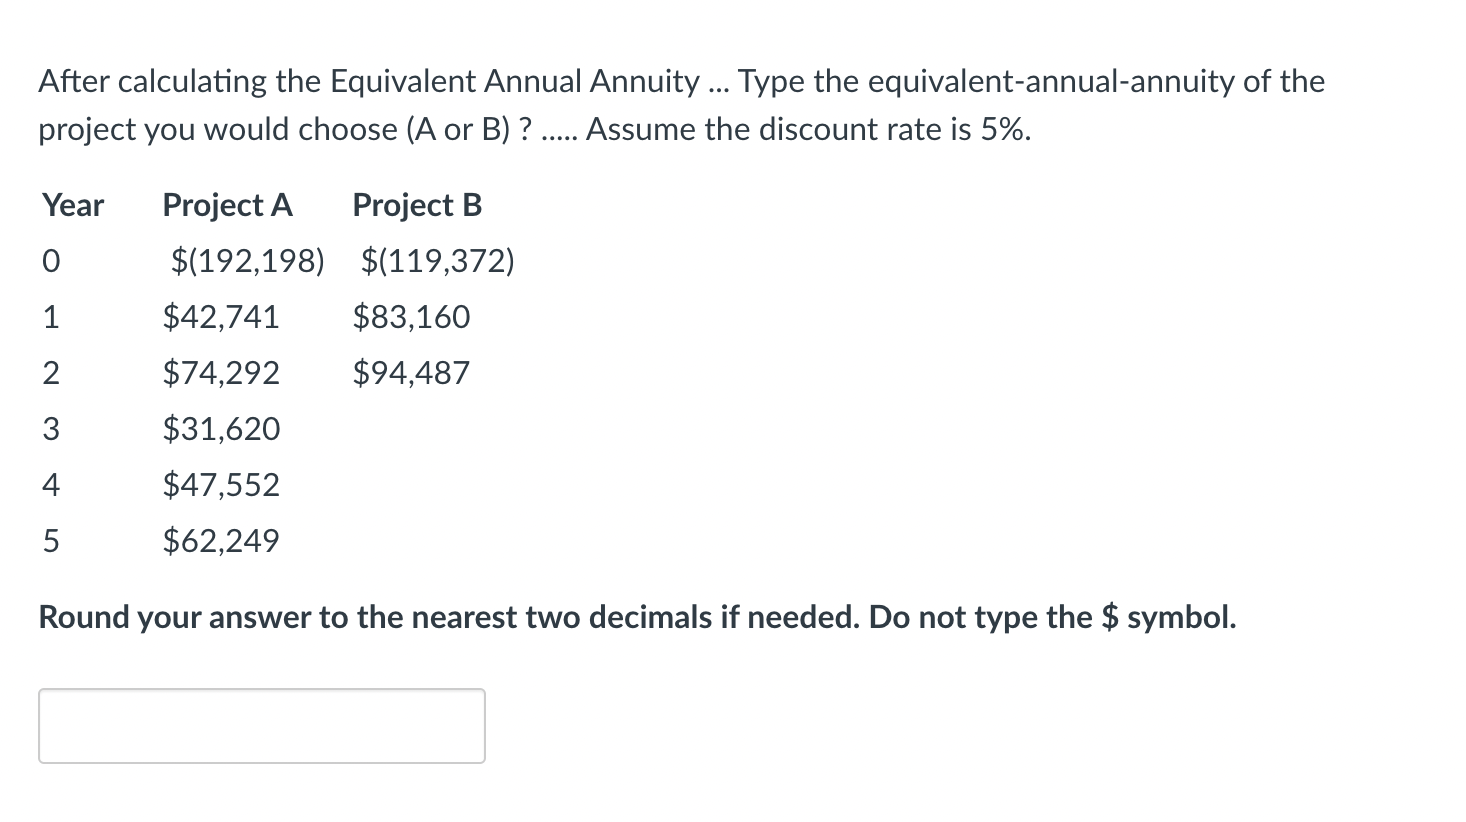
Task: Click the Year 5 row label
Action: coord(51,540)
